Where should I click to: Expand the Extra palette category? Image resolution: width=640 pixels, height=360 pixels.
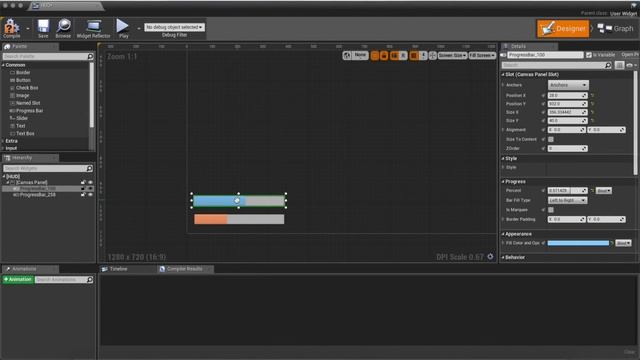(x=4, y=141)
